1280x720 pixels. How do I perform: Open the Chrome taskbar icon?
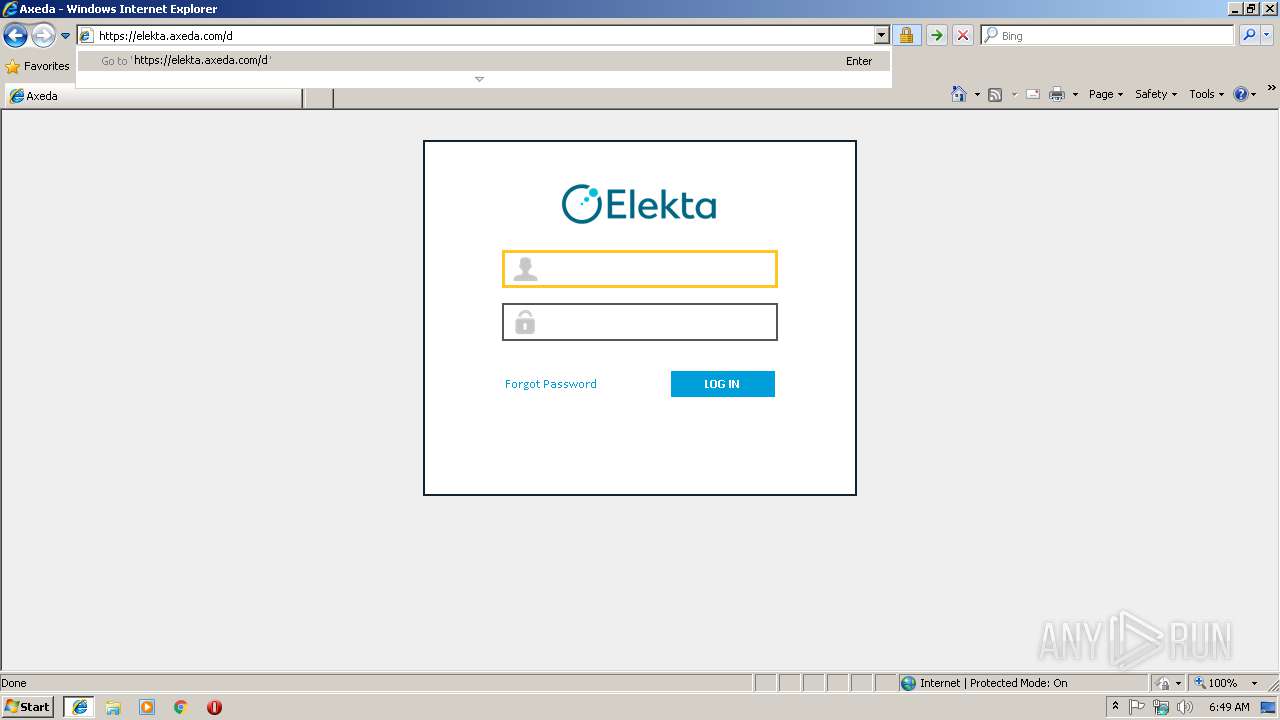tap(181, 707)
